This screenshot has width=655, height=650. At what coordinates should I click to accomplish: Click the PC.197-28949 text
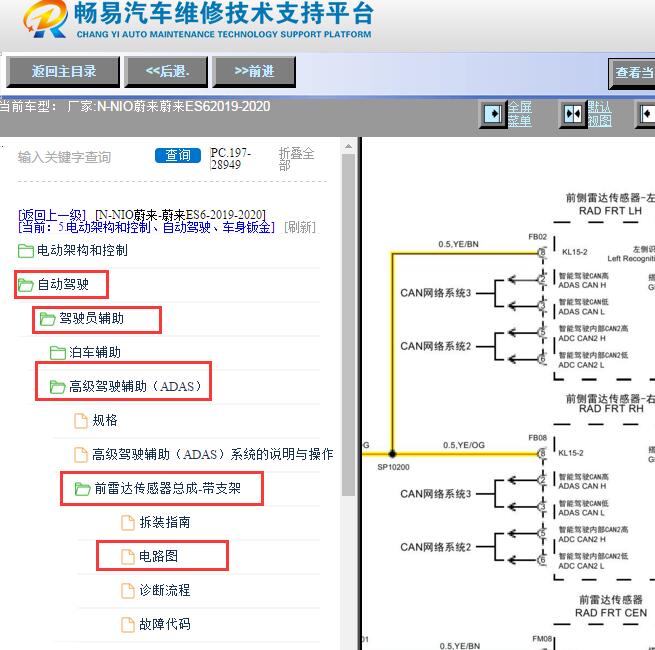[230, 159]
